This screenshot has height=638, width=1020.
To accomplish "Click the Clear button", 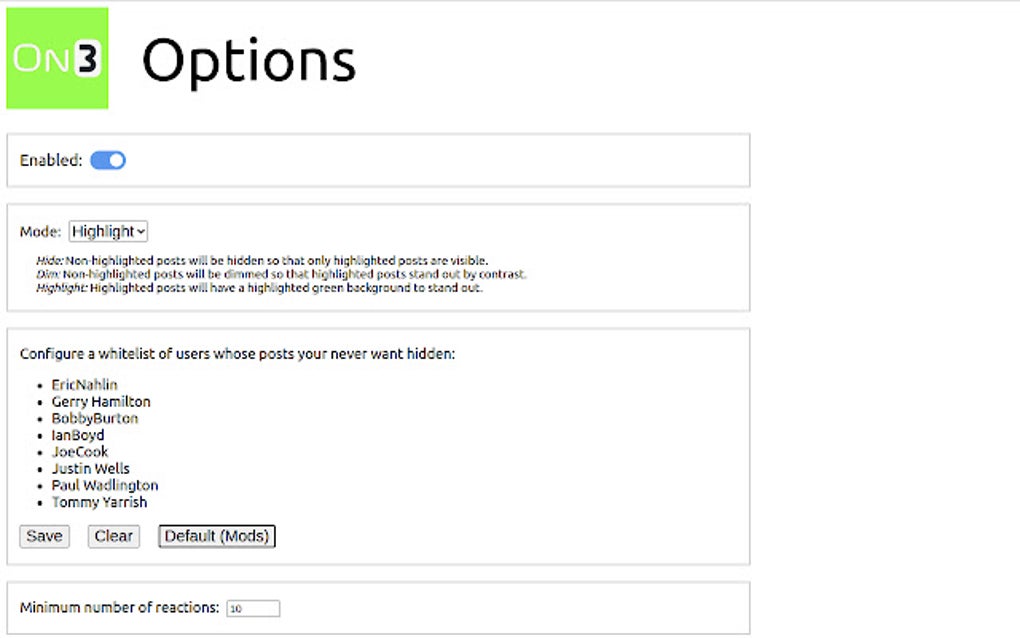I will coord(113,536).
